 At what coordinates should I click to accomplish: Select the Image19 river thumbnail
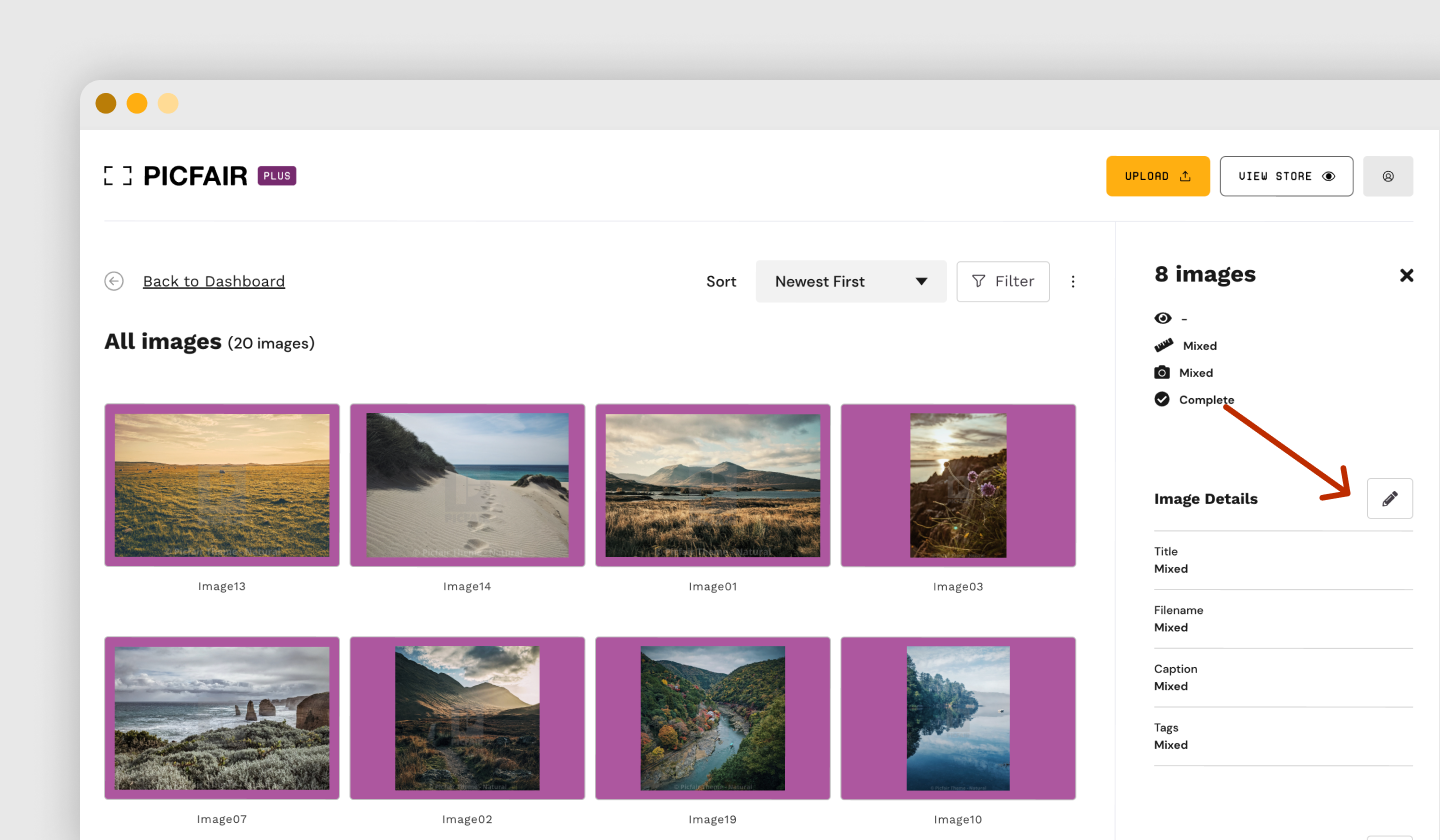(x=713, y=718)
